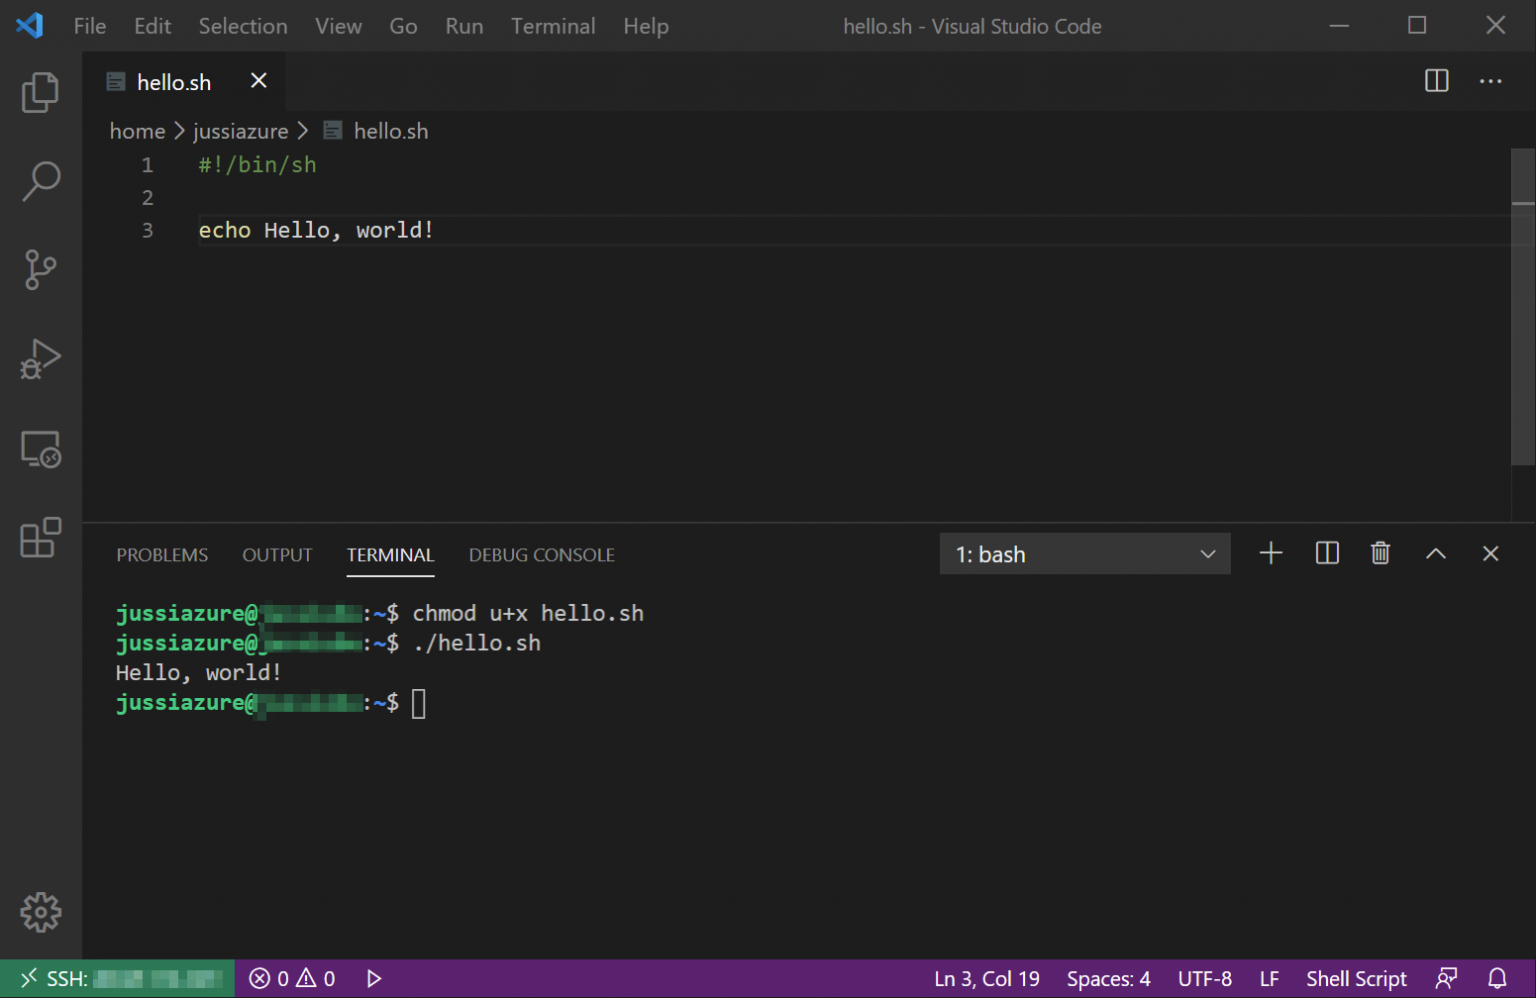Viewport: 1536px width, 998px height.
Task: Click the '#!/bin/sh' line in editor
Action: (257, 165)
